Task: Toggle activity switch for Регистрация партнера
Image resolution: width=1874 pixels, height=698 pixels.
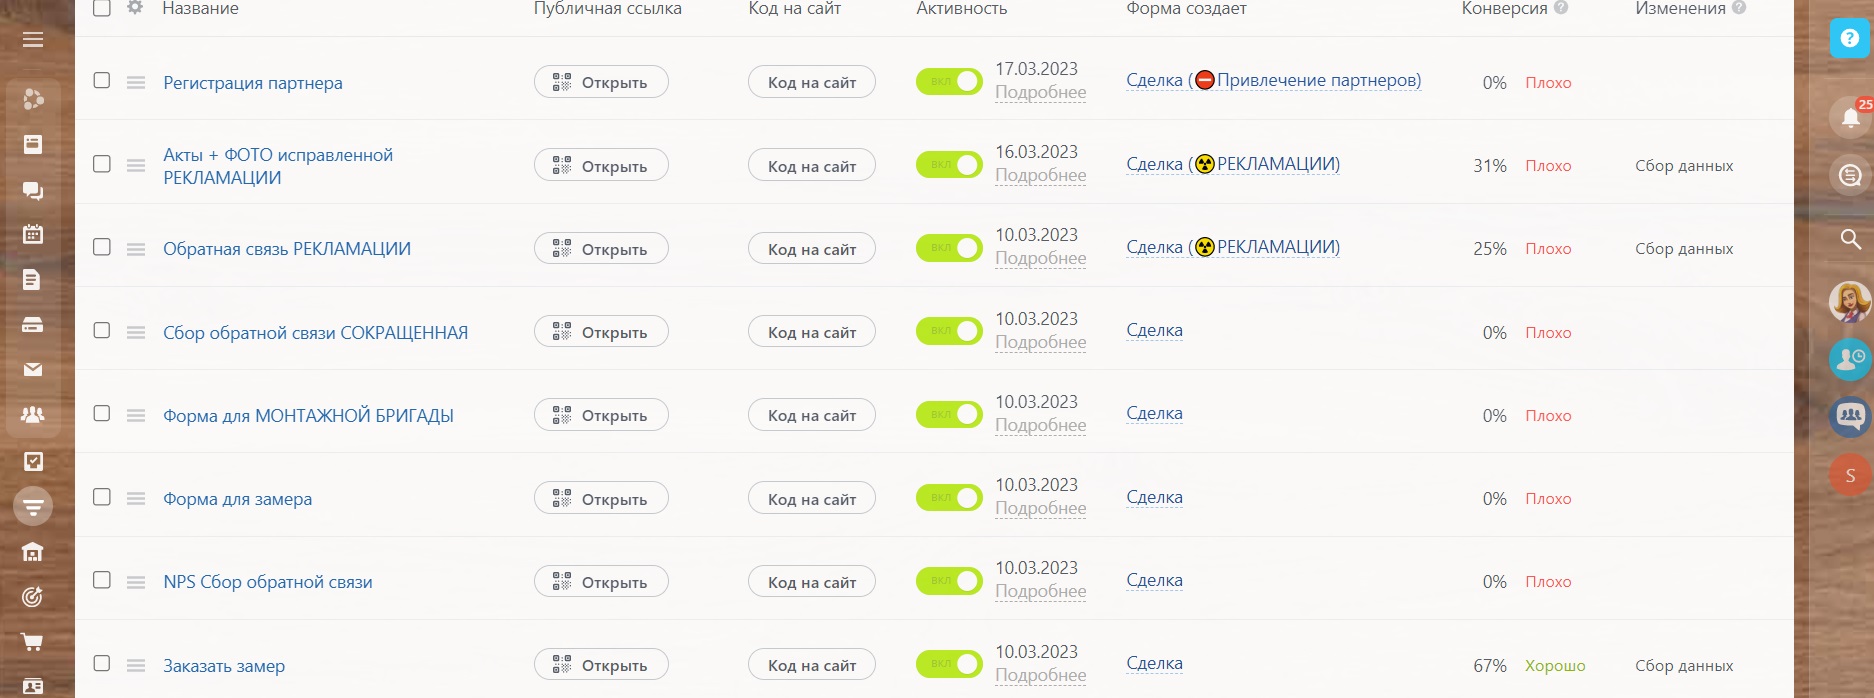Action: [x=949, y=82]
